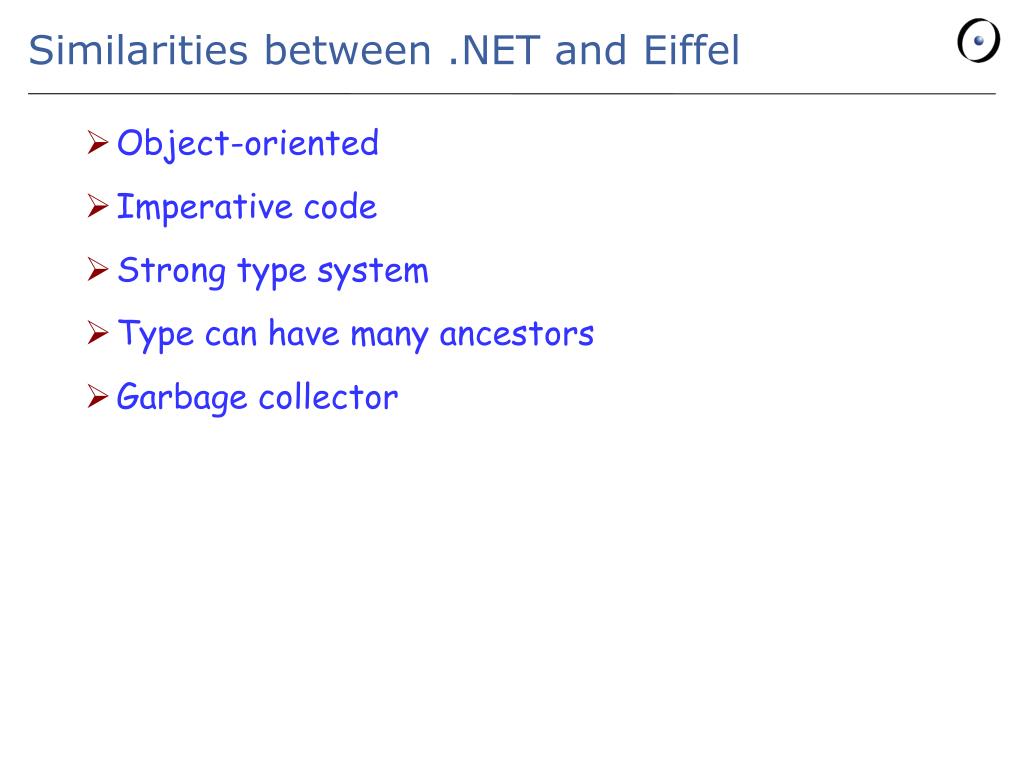Click the word many in the fourth bullet
Screen dimensions: 1024x768
(389, 336)
